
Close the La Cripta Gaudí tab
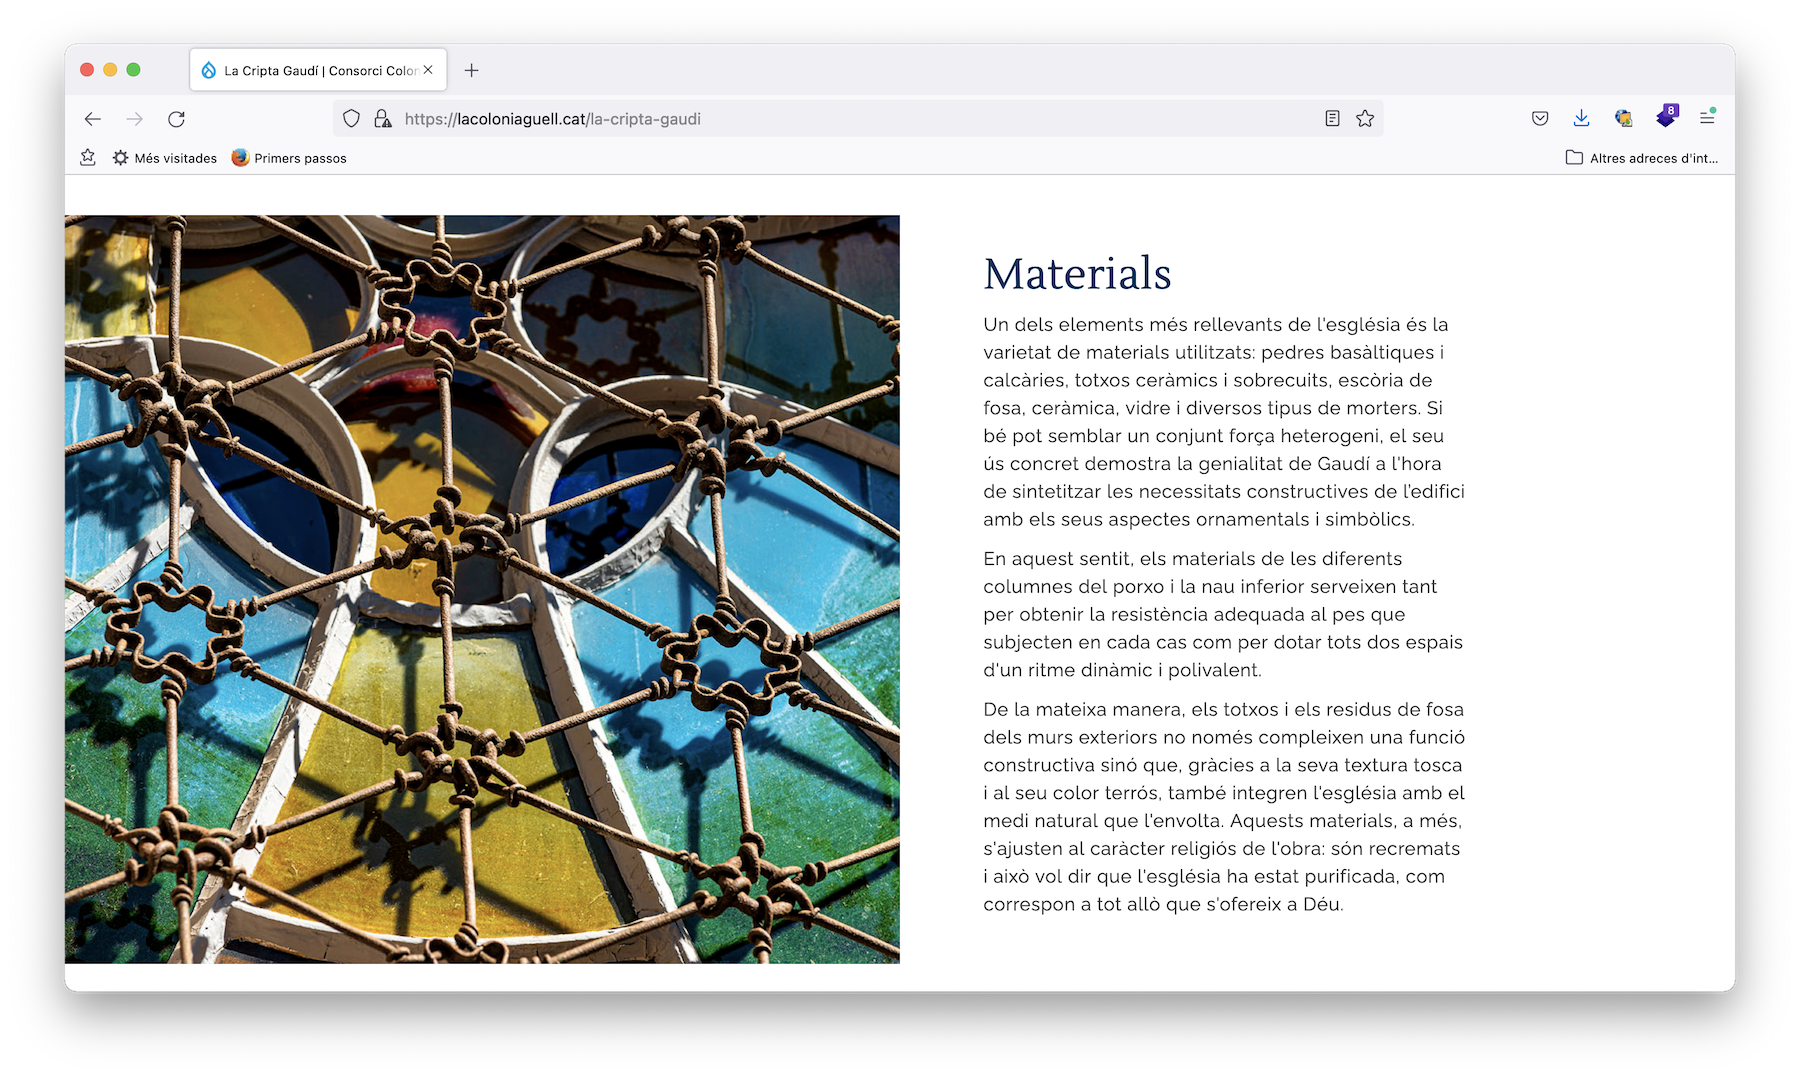[x=428, y=70]
